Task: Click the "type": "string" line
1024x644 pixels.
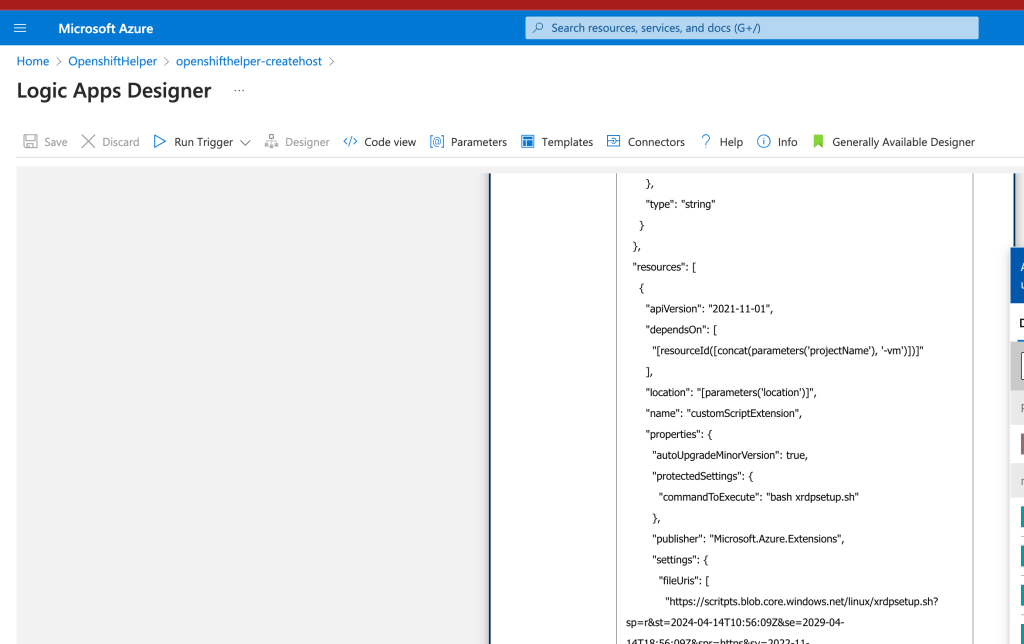Action: [680, 204]
